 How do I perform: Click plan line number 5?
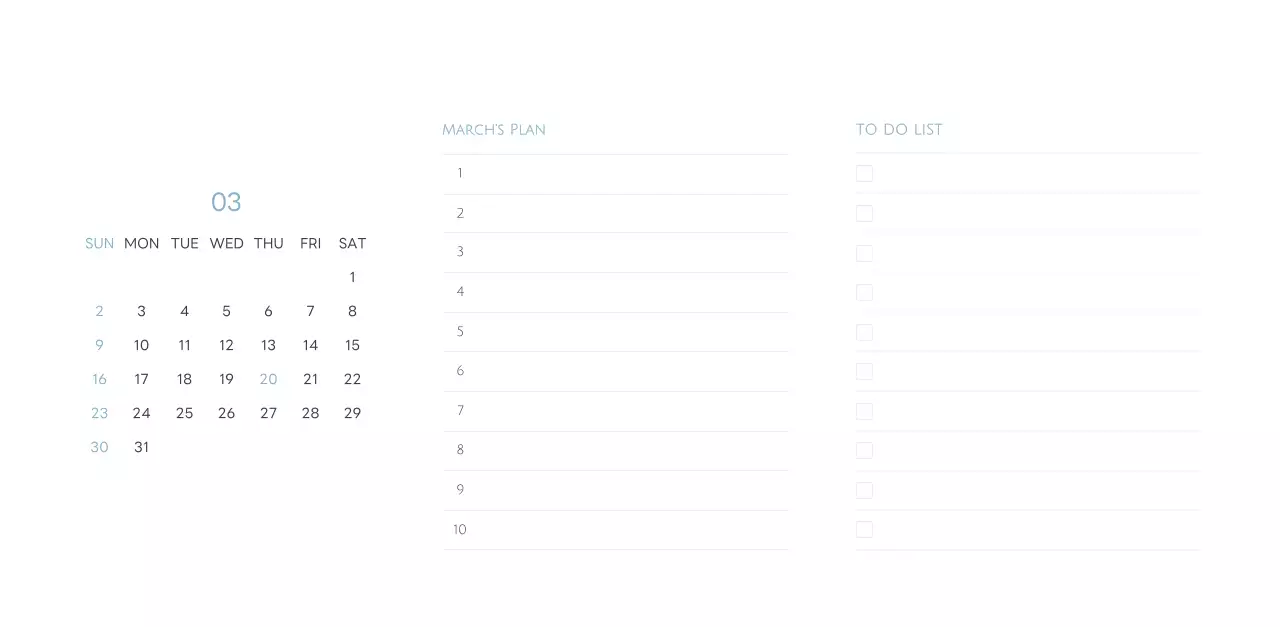615,332
